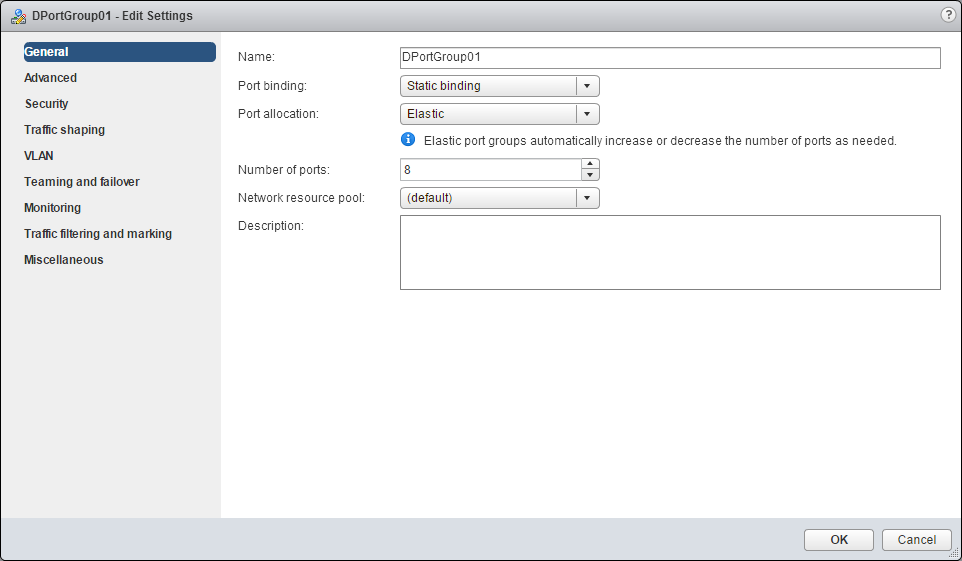Show Traffic filtering and marking settings

(x=98, y=234)
